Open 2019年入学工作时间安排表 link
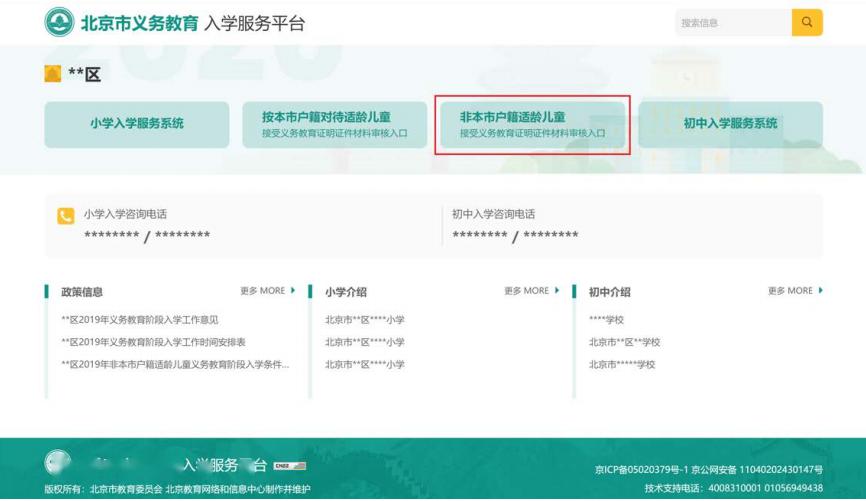 click(x=153, y=342)
